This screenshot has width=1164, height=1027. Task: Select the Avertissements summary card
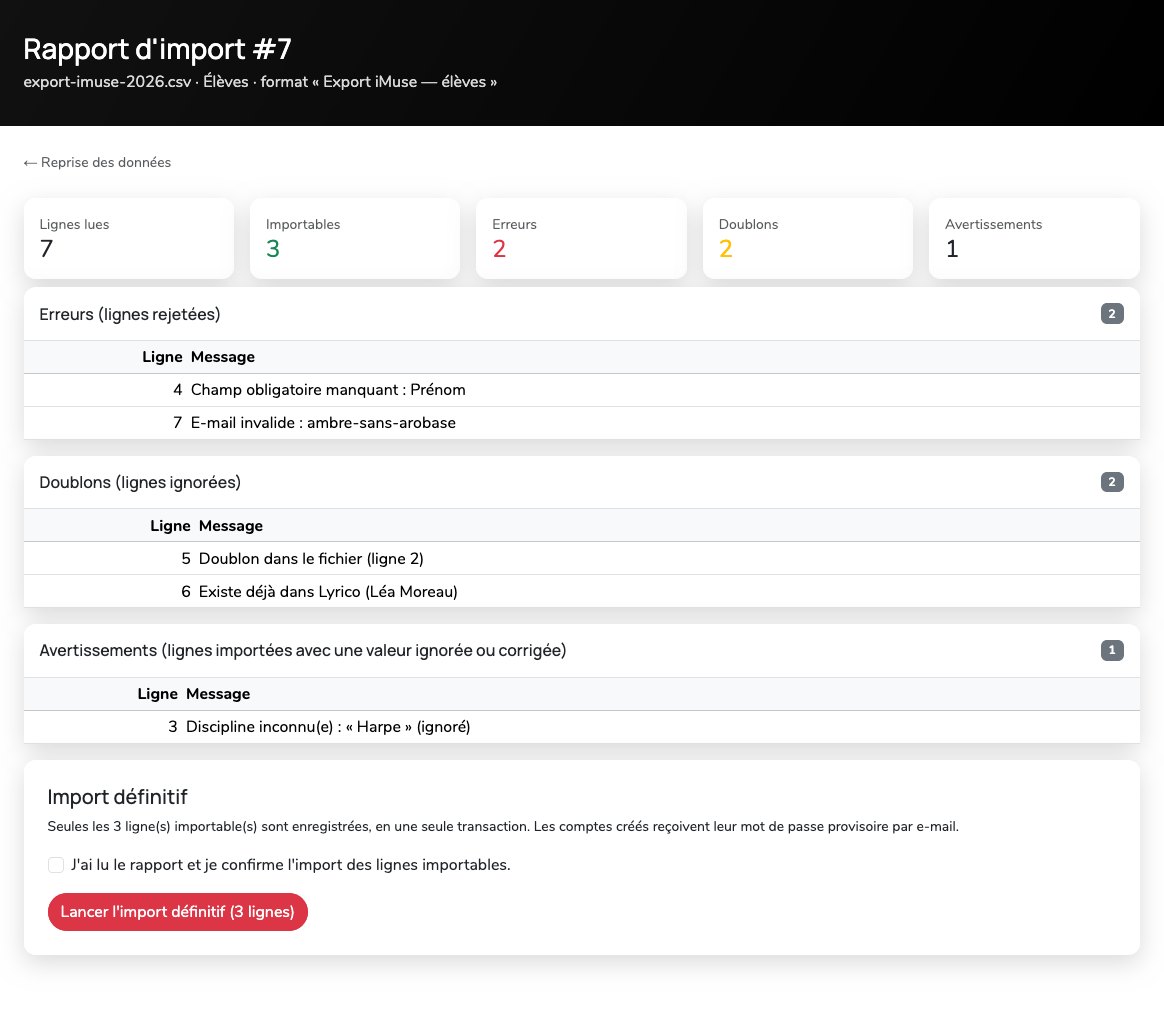tap(1034, 238)
